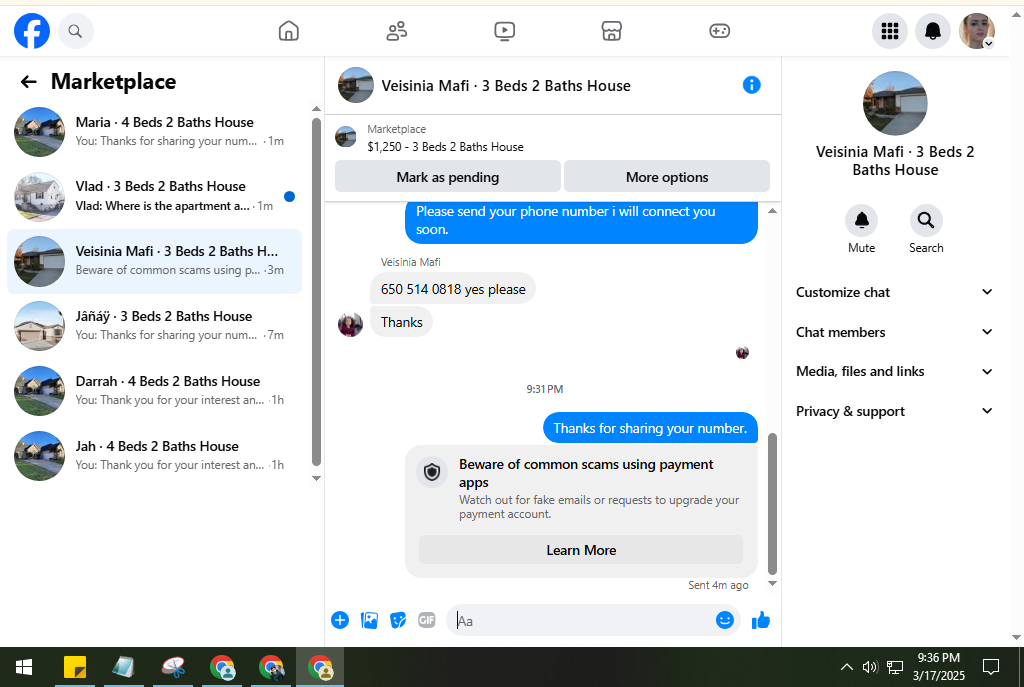Click chat messages scrollbar thumb

pos(772,503)
